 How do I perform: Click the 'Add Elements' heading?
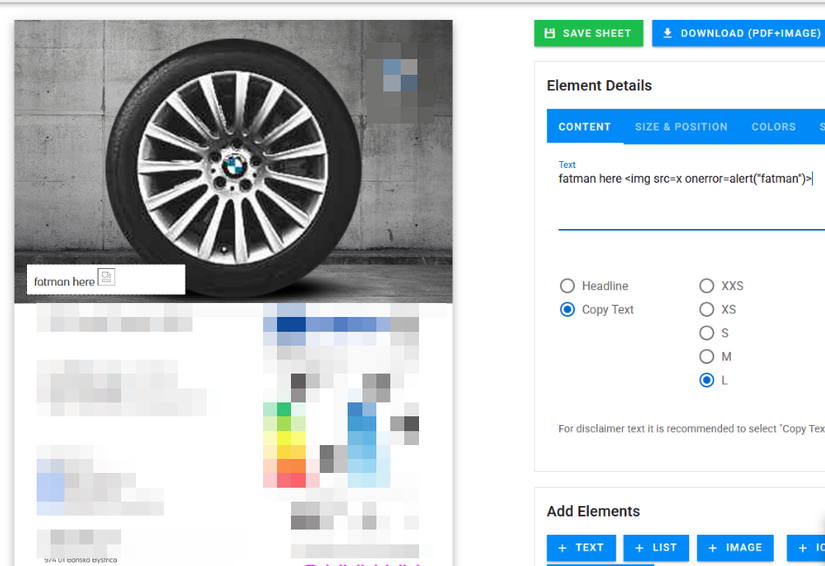pos(593,511)
